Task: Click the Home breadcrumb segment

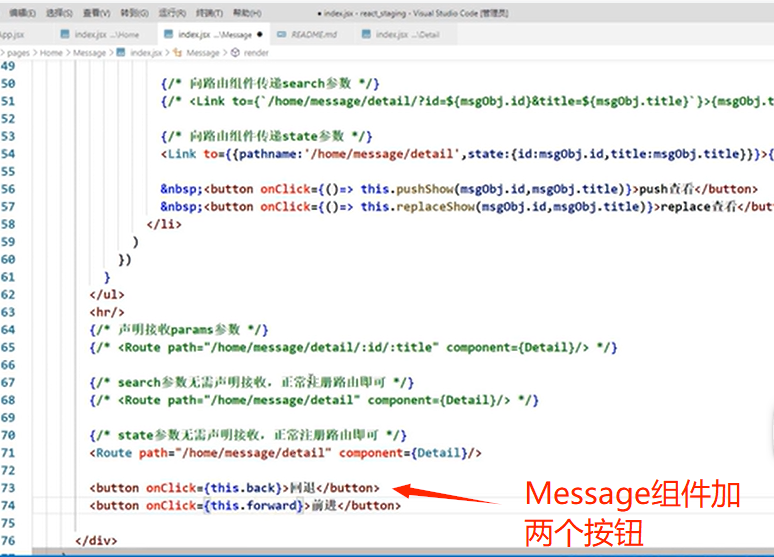Action: [51, 53]
